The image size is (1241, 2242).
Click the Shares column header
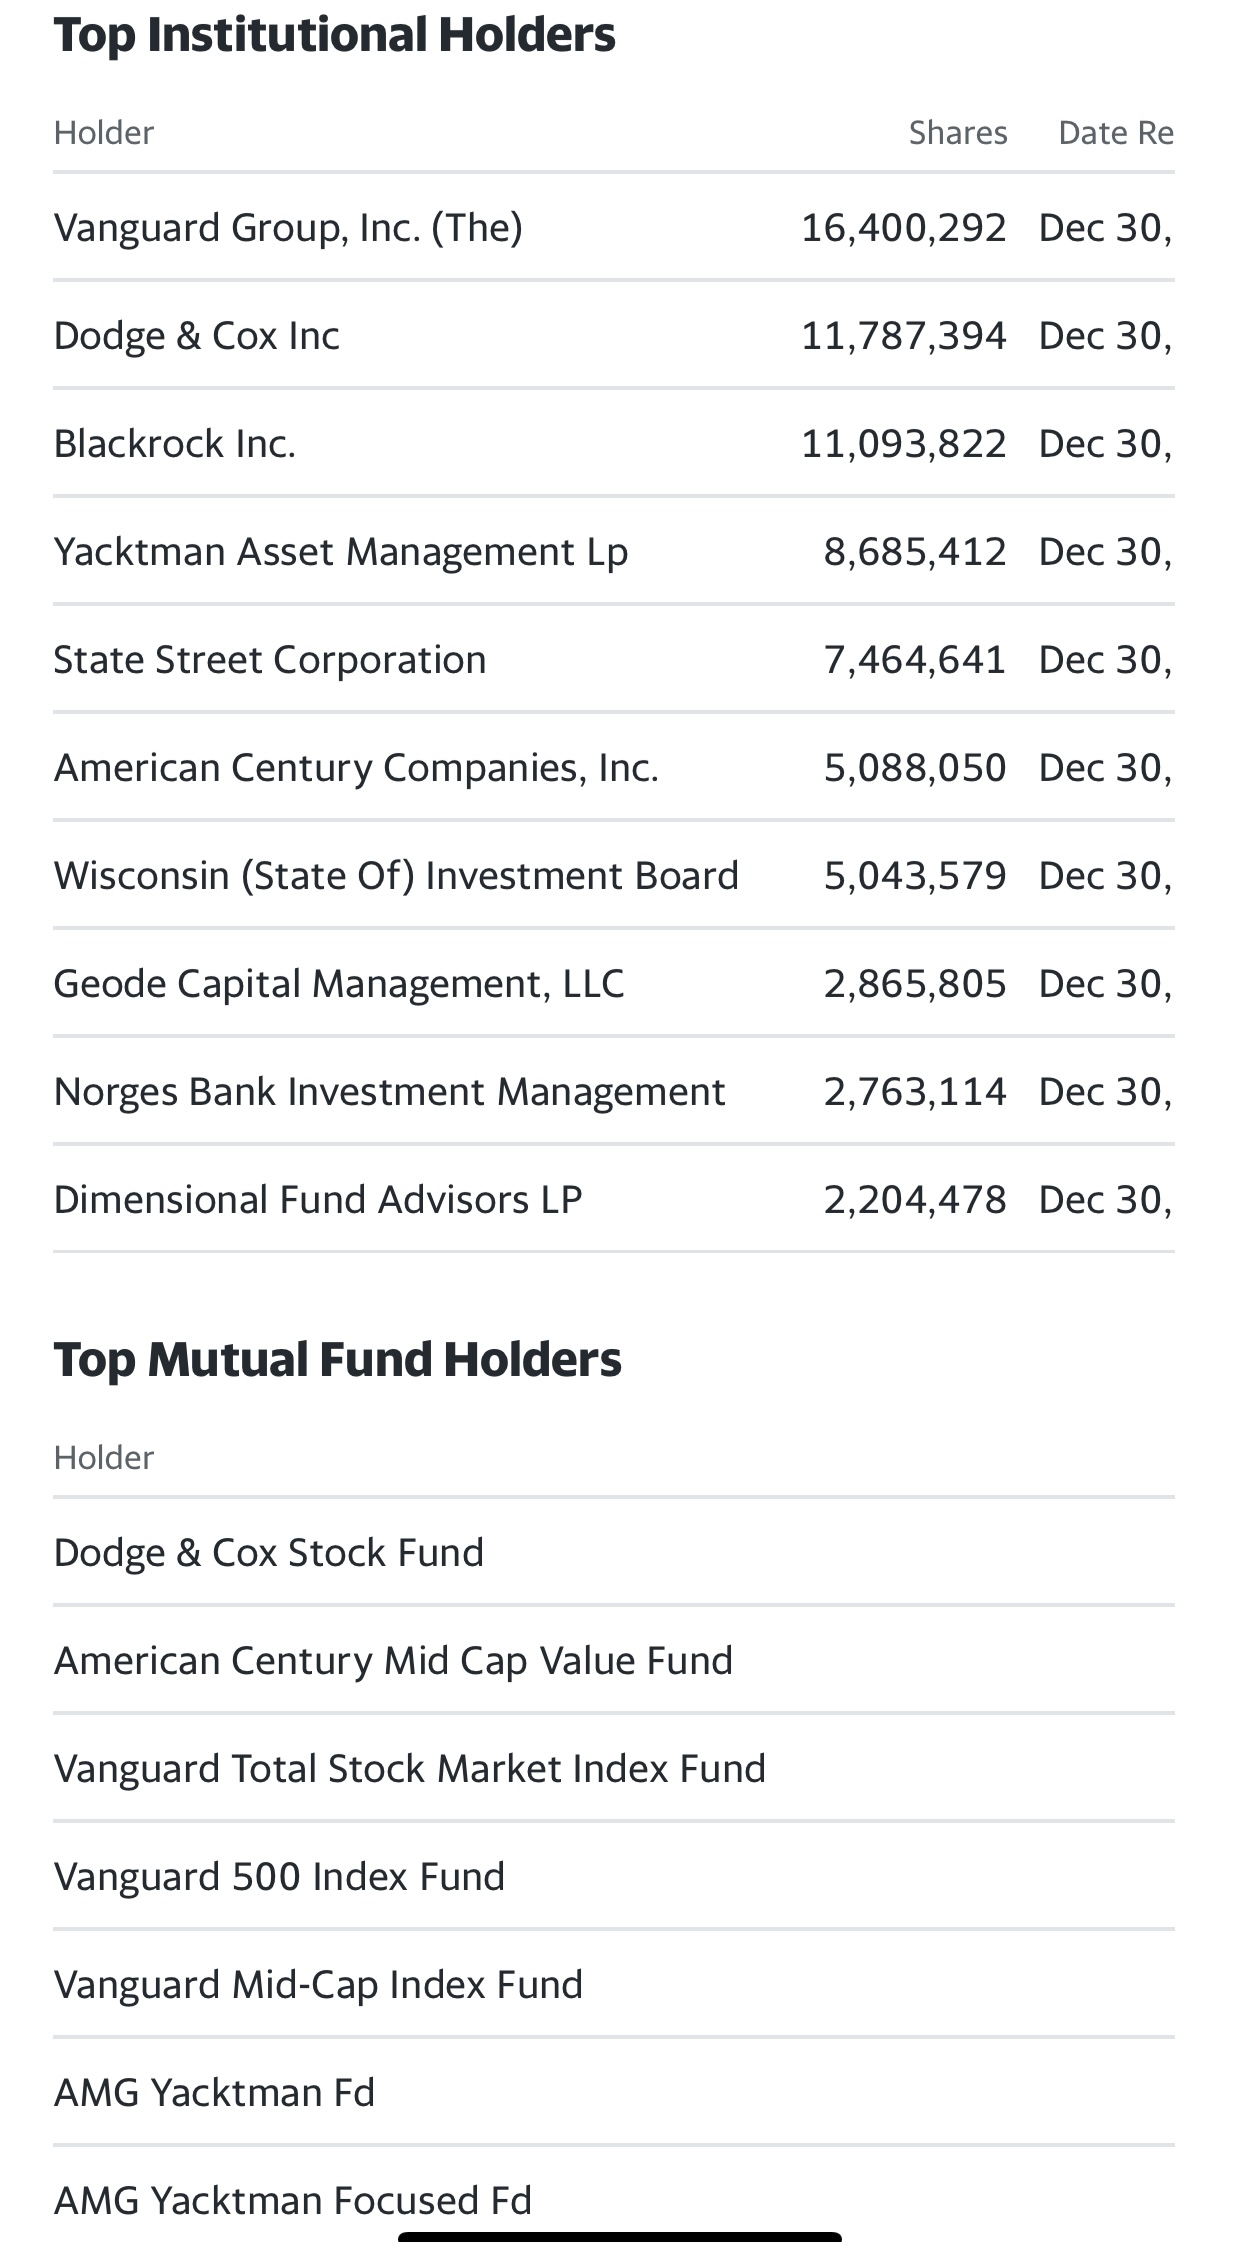click(x=957, y=133)
